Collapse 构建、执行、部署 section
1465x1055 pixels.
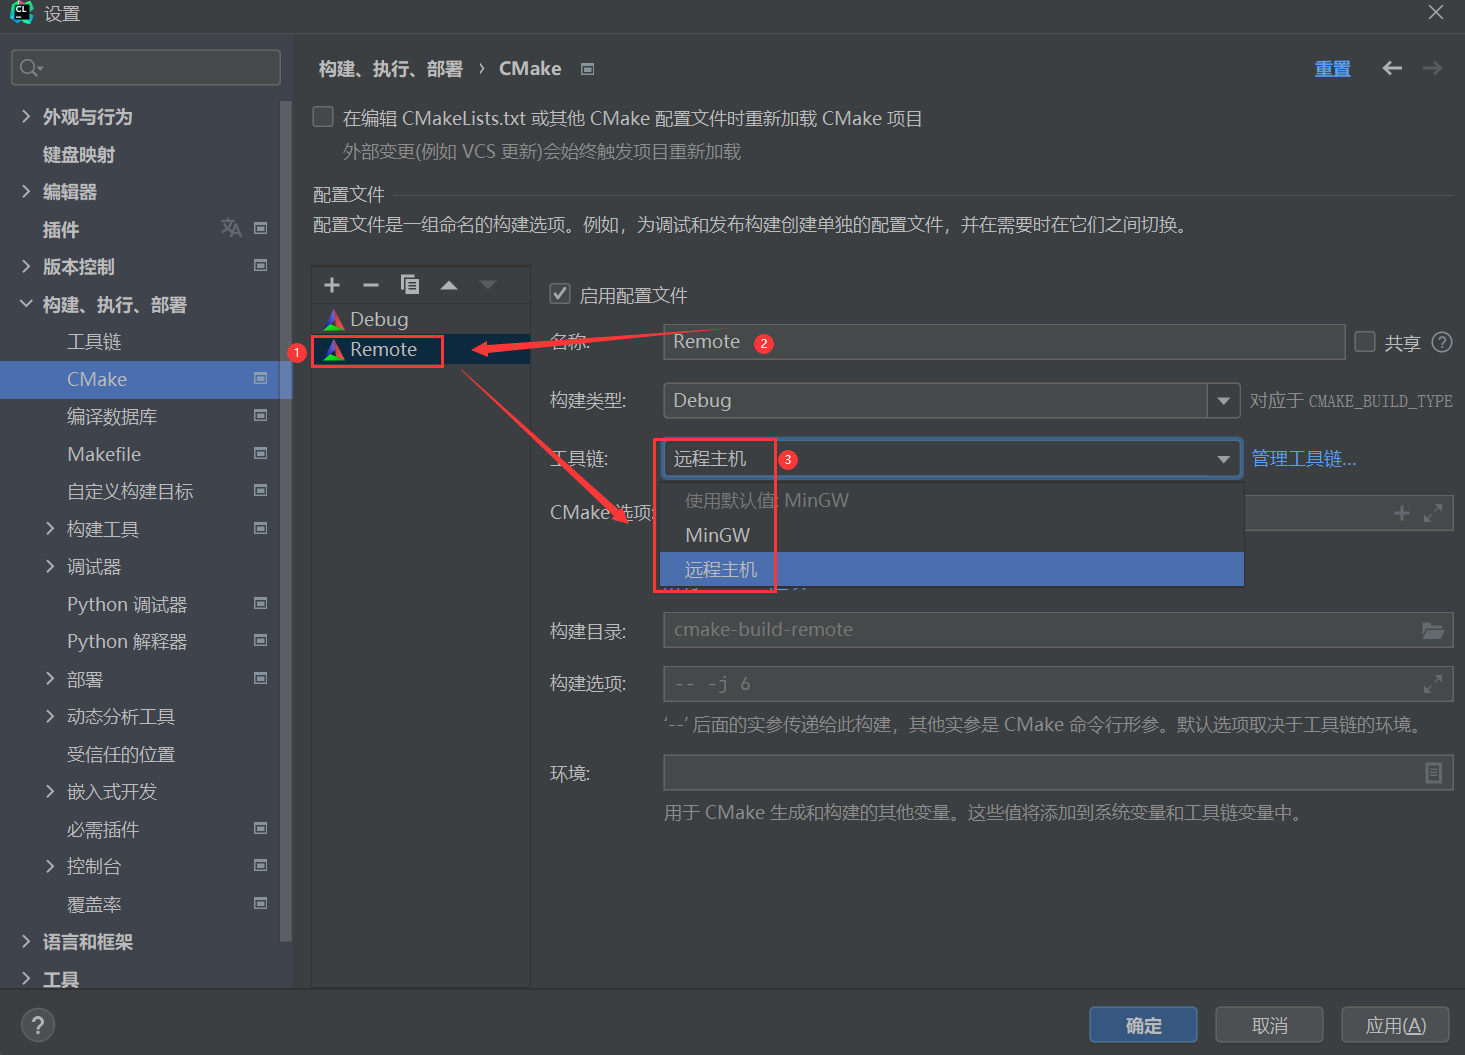pos(26,304)
